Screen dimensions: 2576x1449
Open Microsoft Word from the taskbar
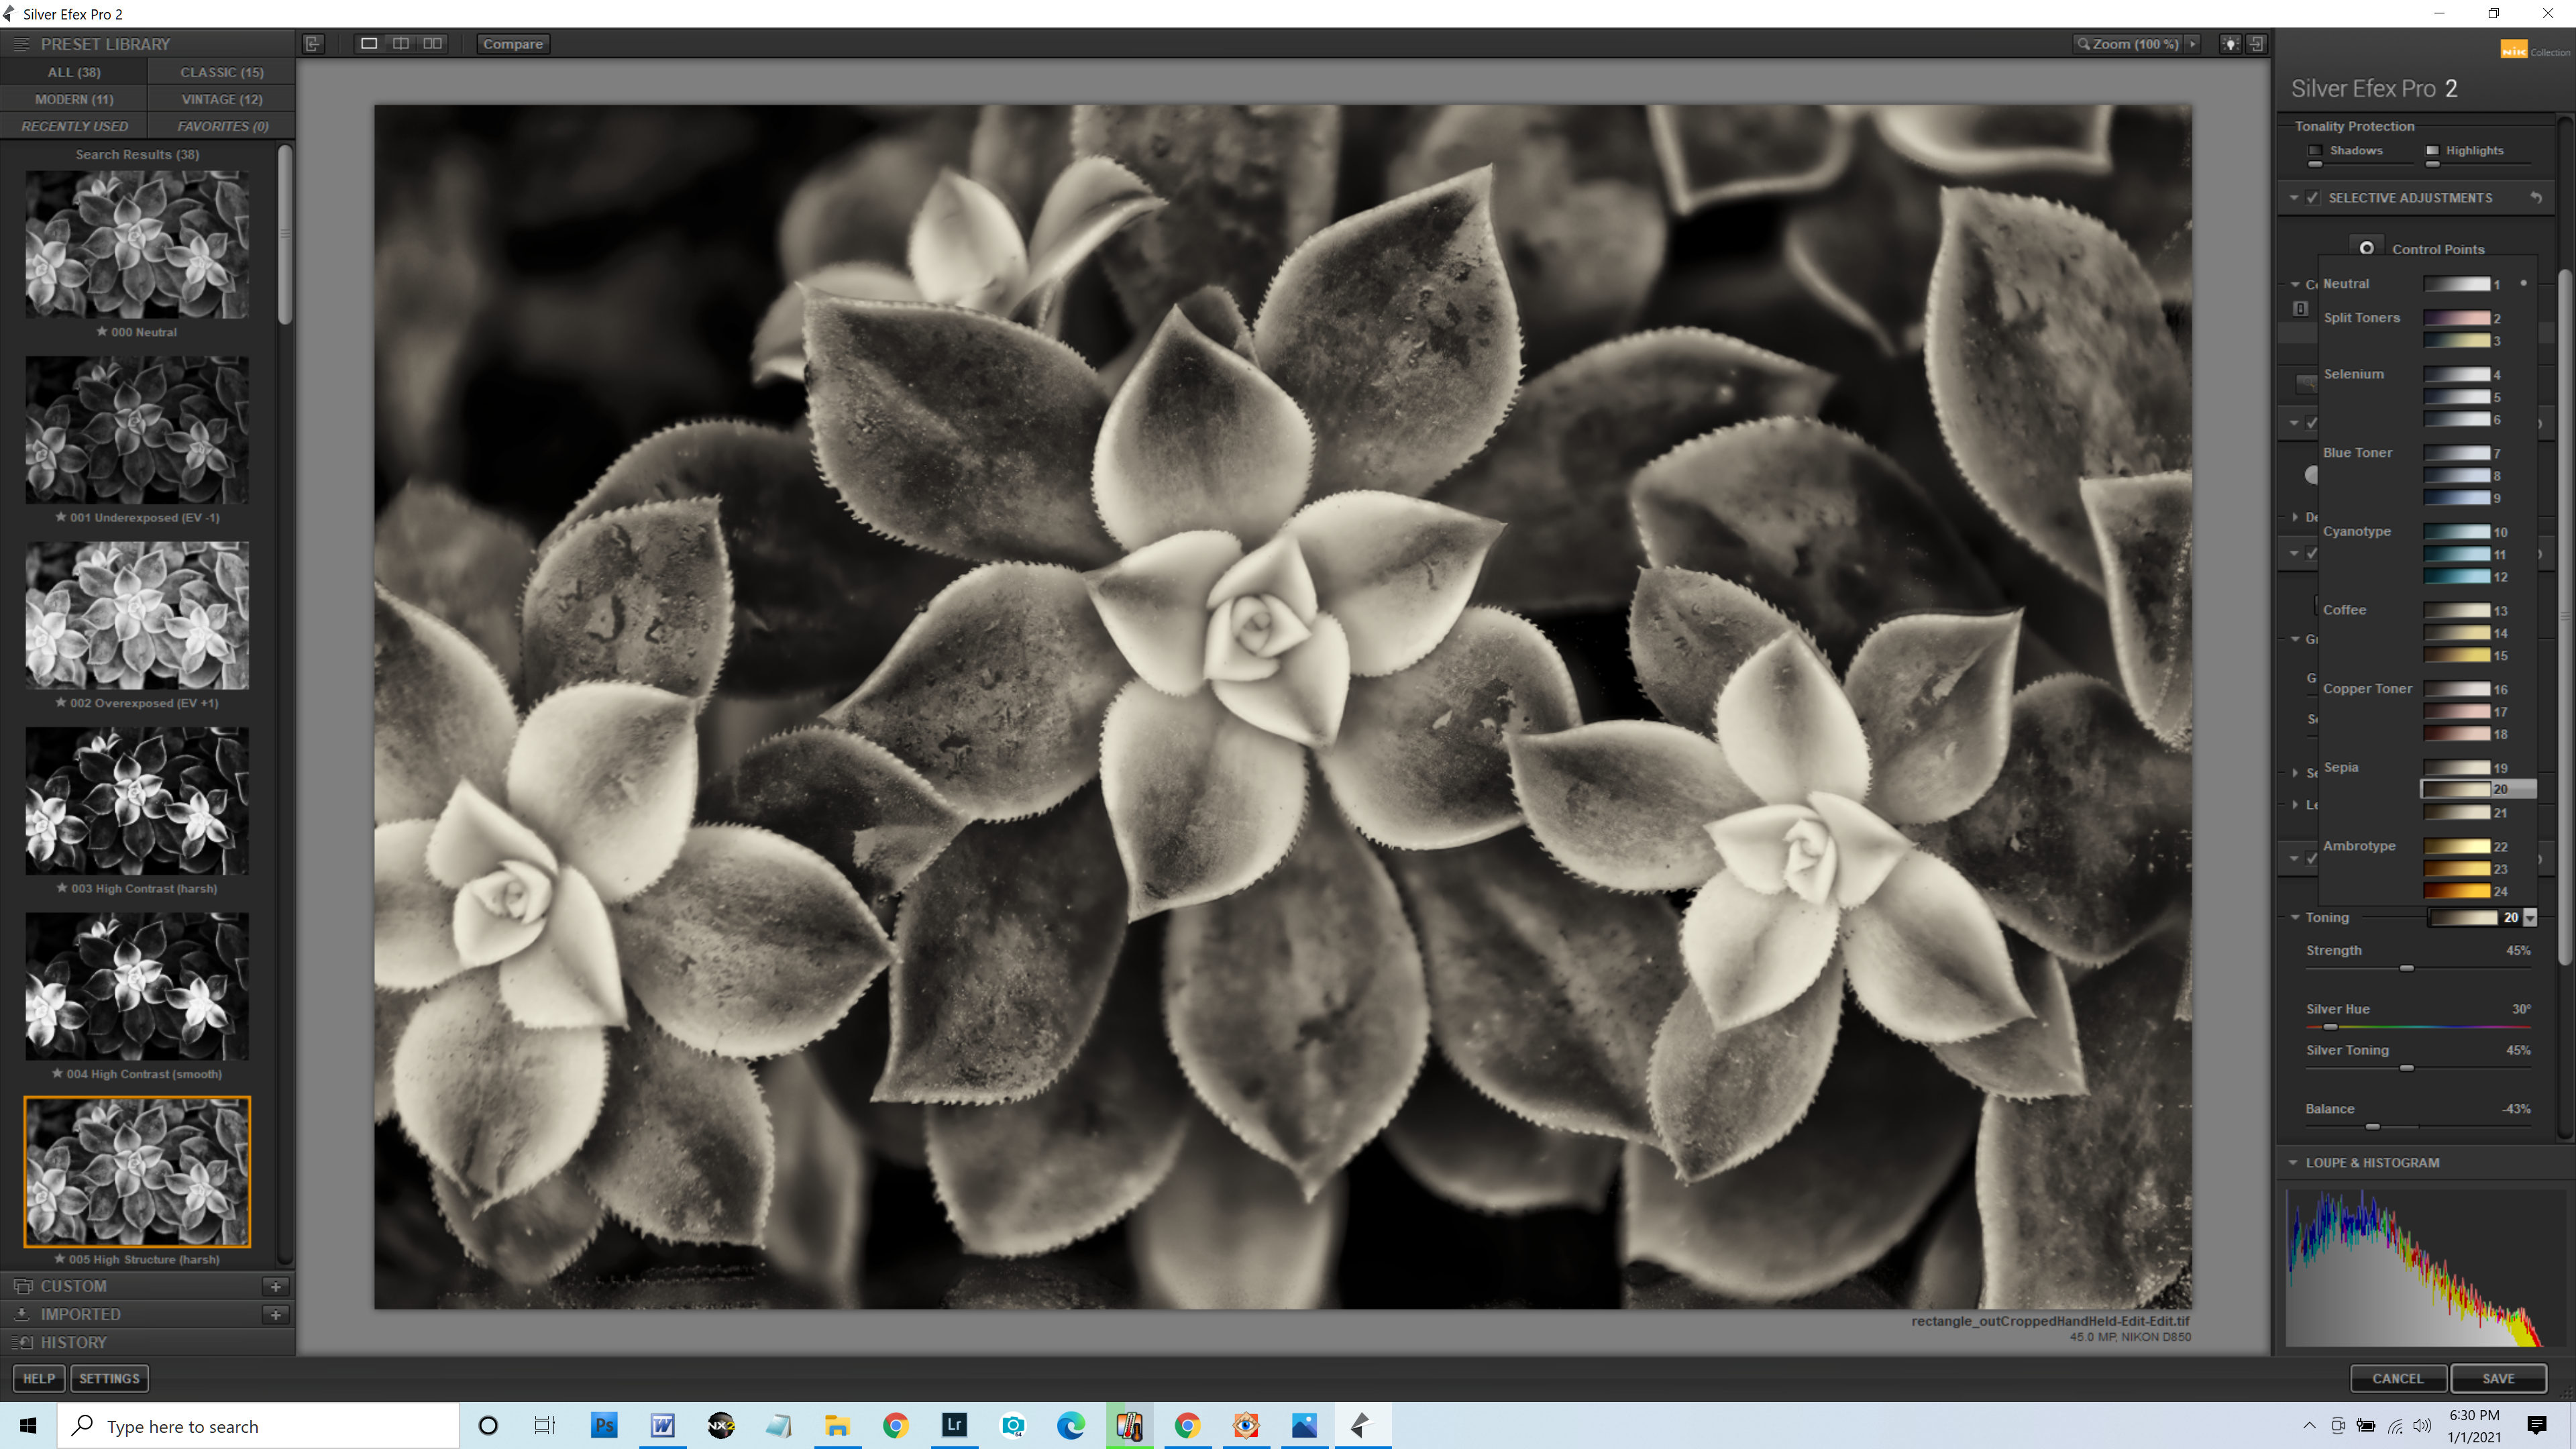coord(662,1425)
